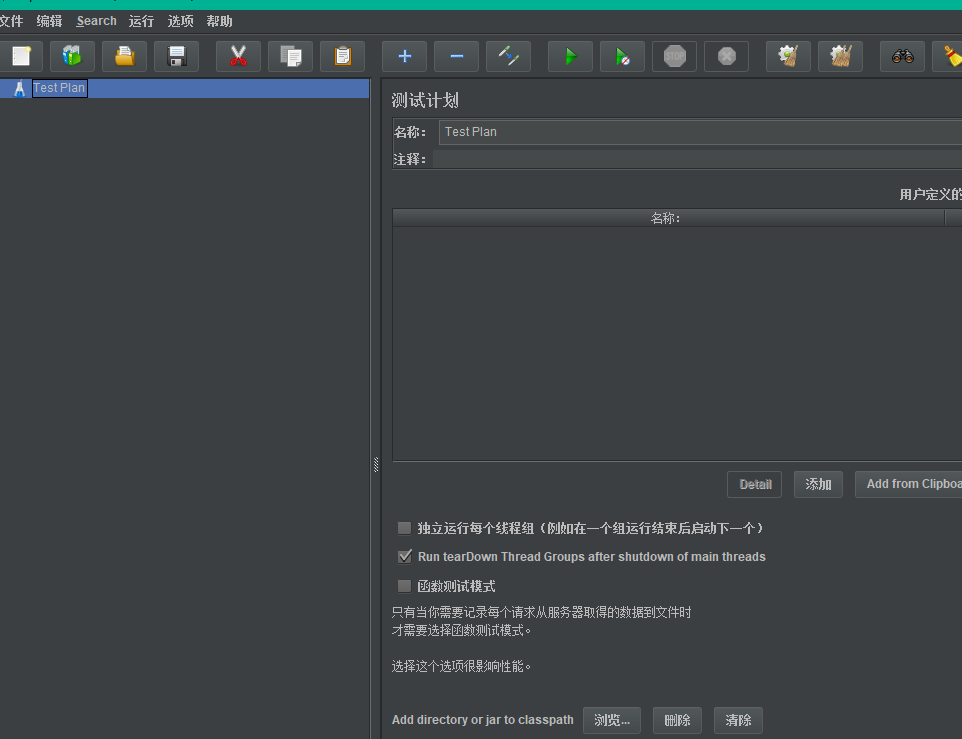Expand all nodes with plus icon
The image size is (962, 739).
pyautogui.click(x=404, y=56)
